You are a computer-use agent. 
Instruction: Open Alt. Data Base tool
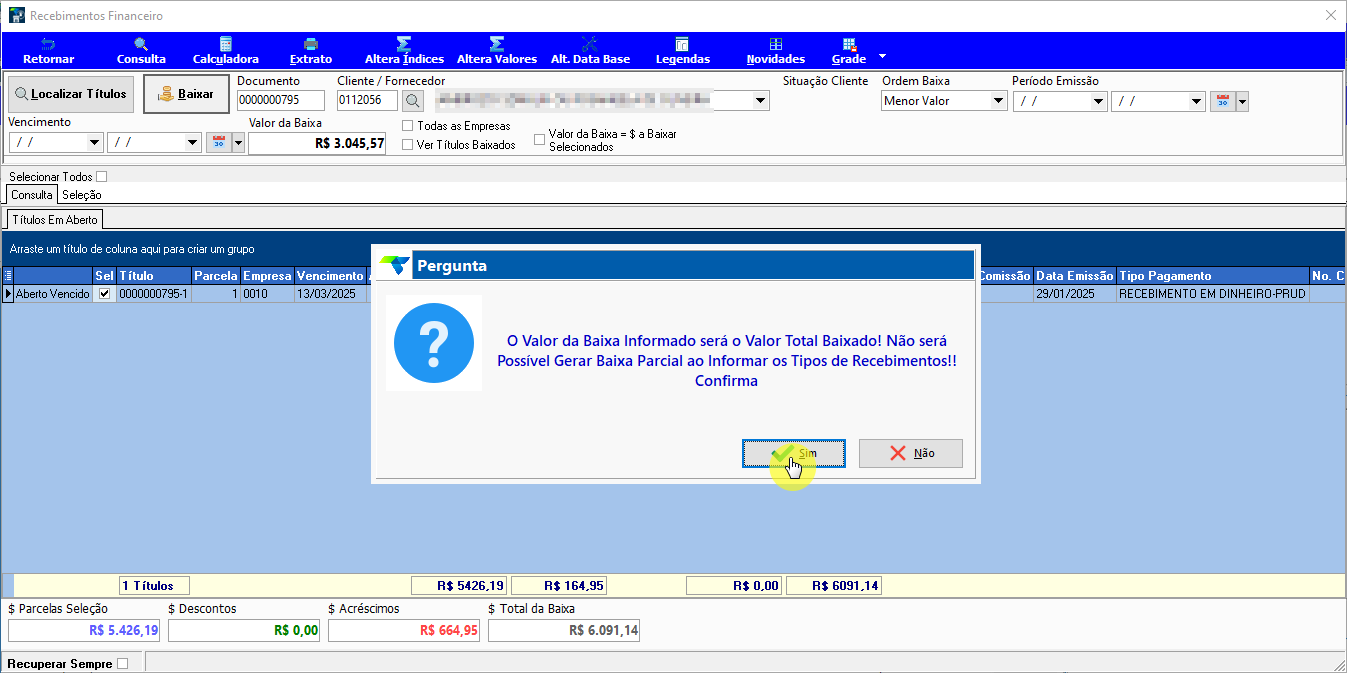point(590,51)
